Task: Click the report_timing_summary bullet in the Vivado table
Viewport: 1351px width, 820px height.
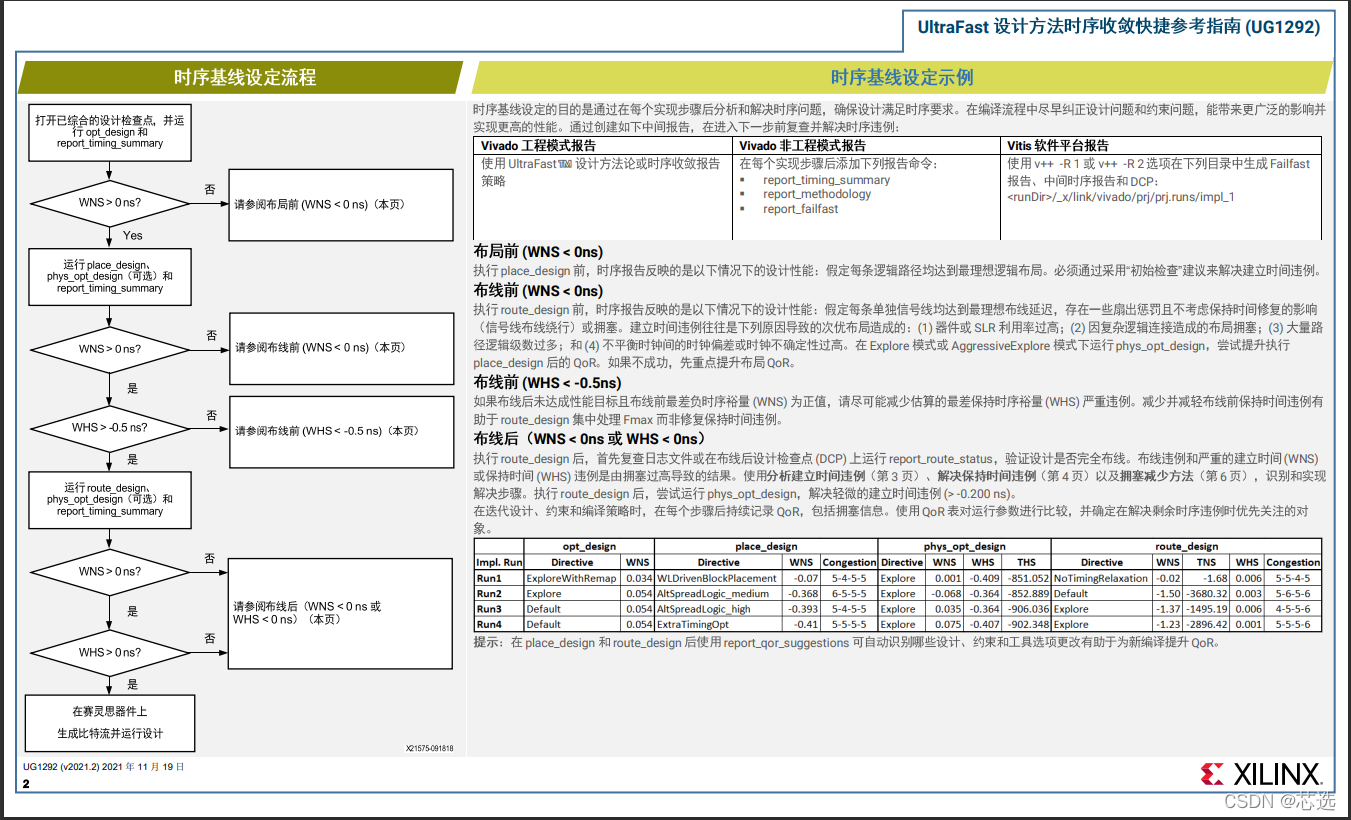Action: [x=826, y=180]
